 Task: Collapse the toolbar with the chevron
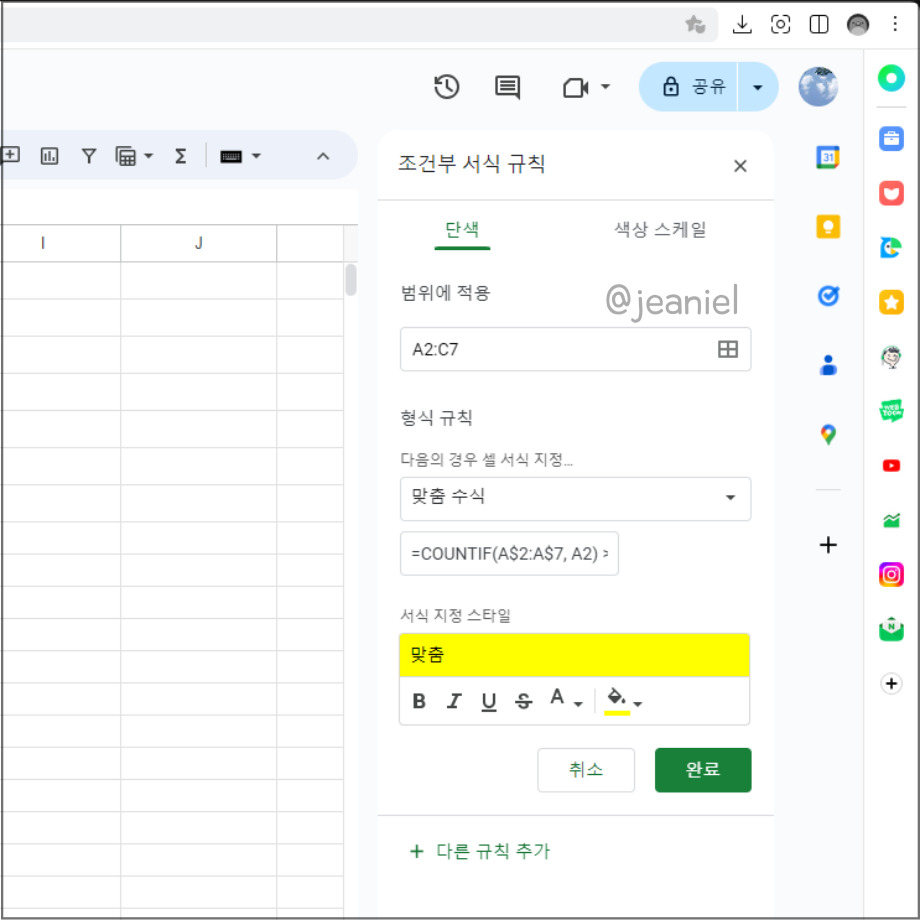323,156
